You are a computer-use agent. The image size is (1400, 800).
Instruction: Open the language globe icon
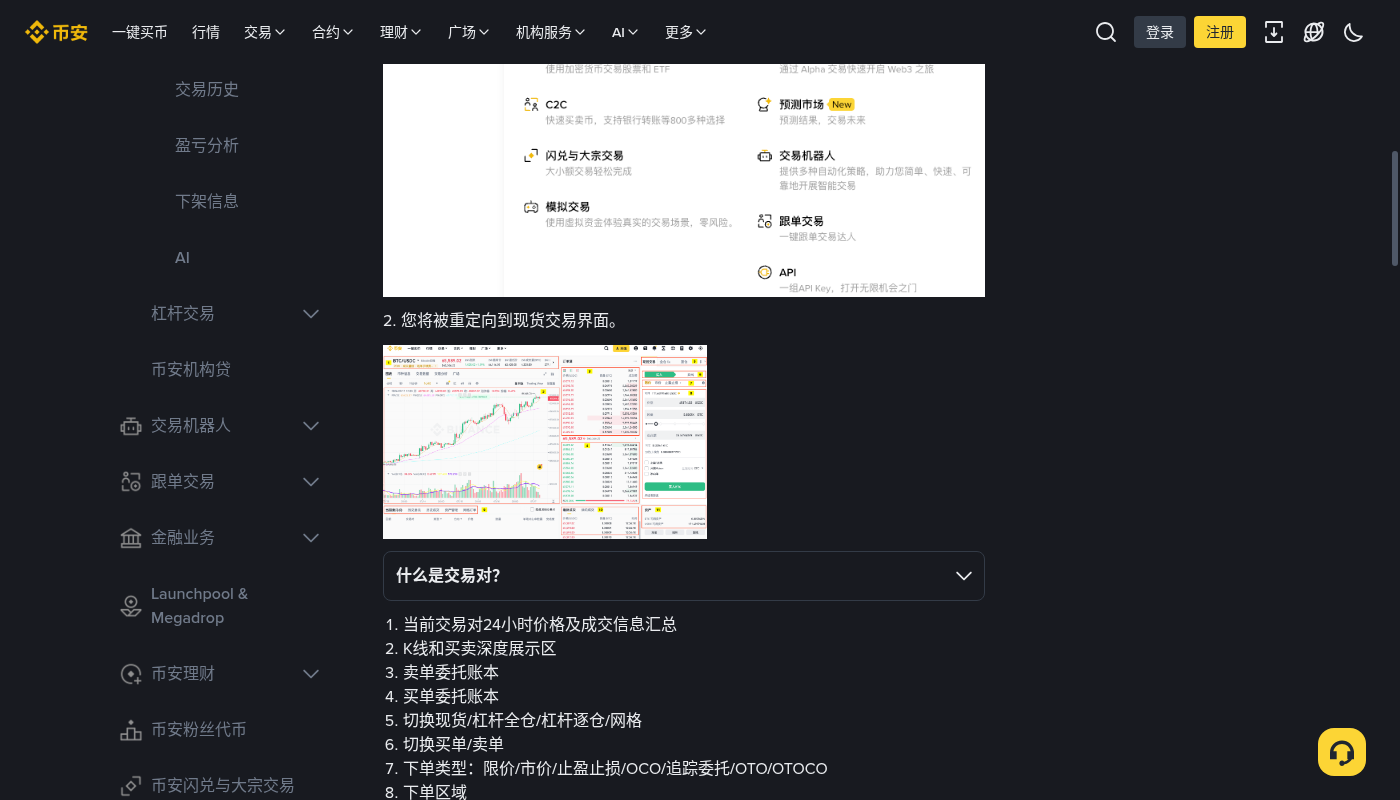1314,32
